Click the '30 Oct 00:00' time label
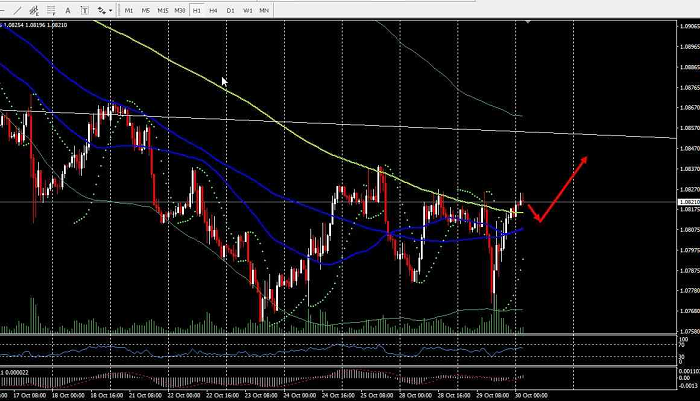This screenshot has height=401, width=700. [x=531, y=396]
